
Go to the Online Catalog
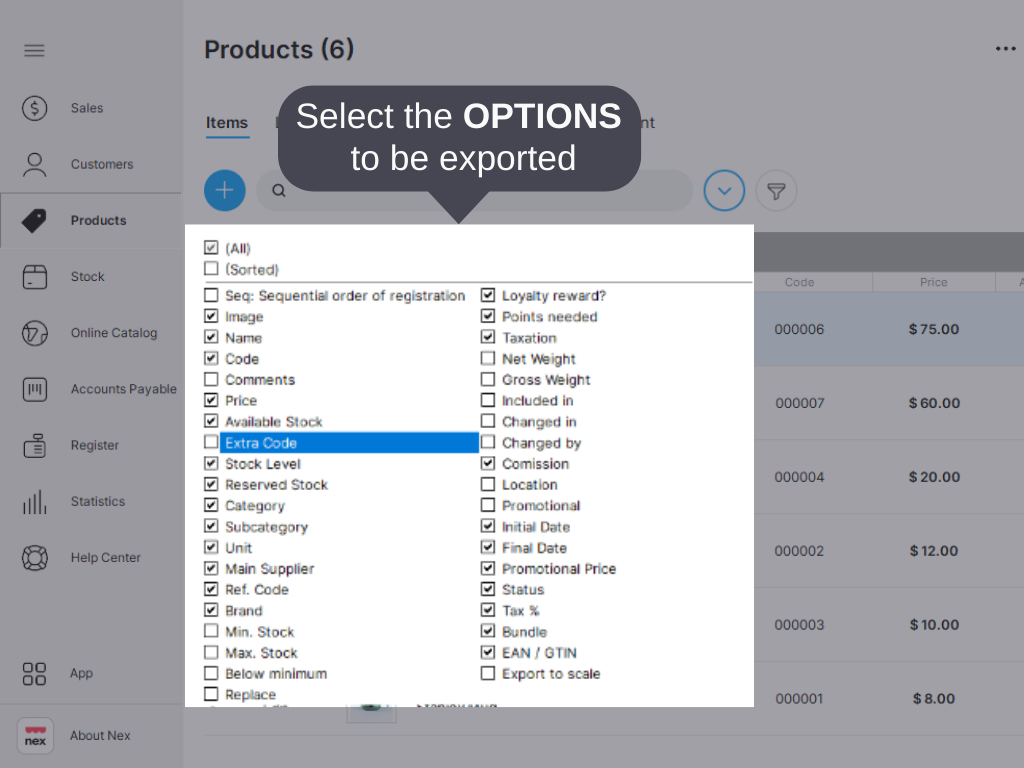[35, 332]
